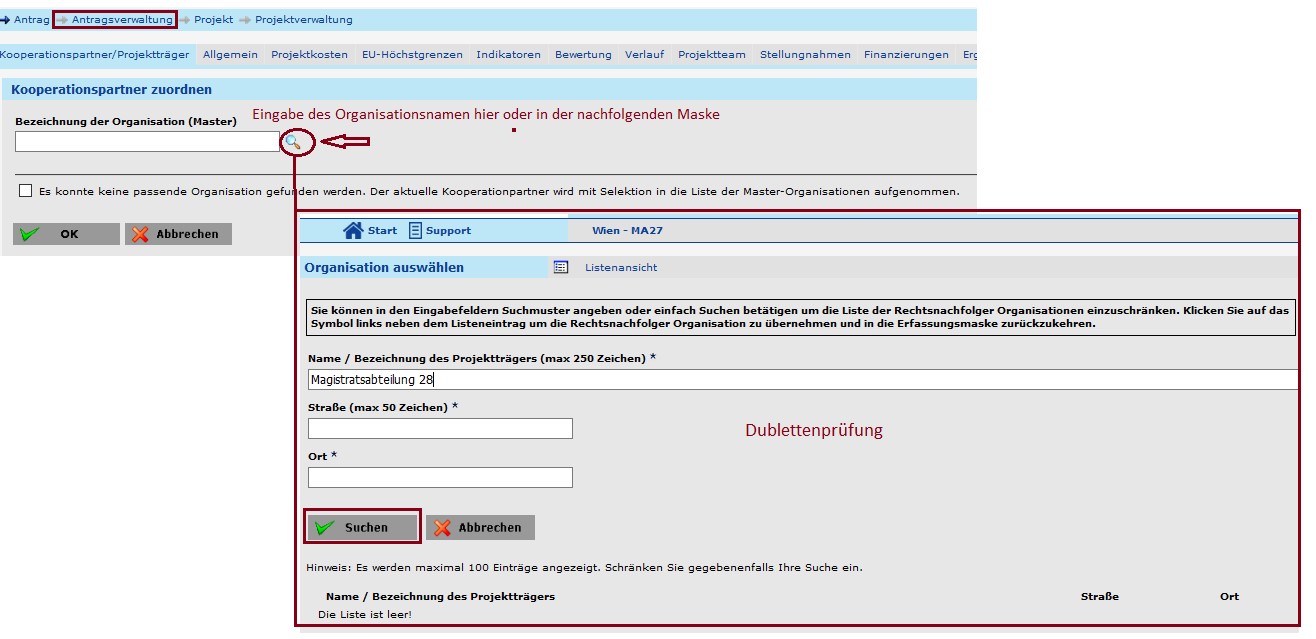Viewport: 1316px width, 639px height.
Task: Tick the no matching organisation checkbox
Action: point(25,191)
